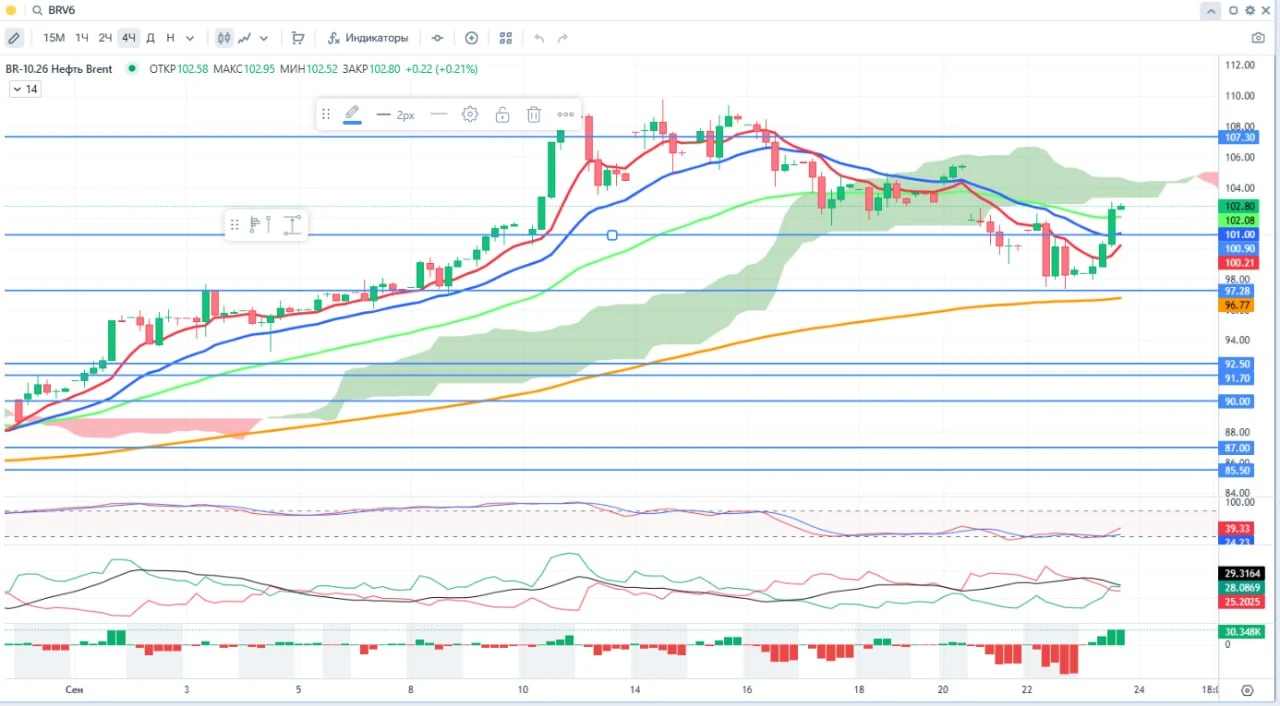Image resolution: width=1280 pixels, height=706 pixels.
Task: Open the chart type dropdown arrow
Action: pyautogui.click(x=264, y=38)
